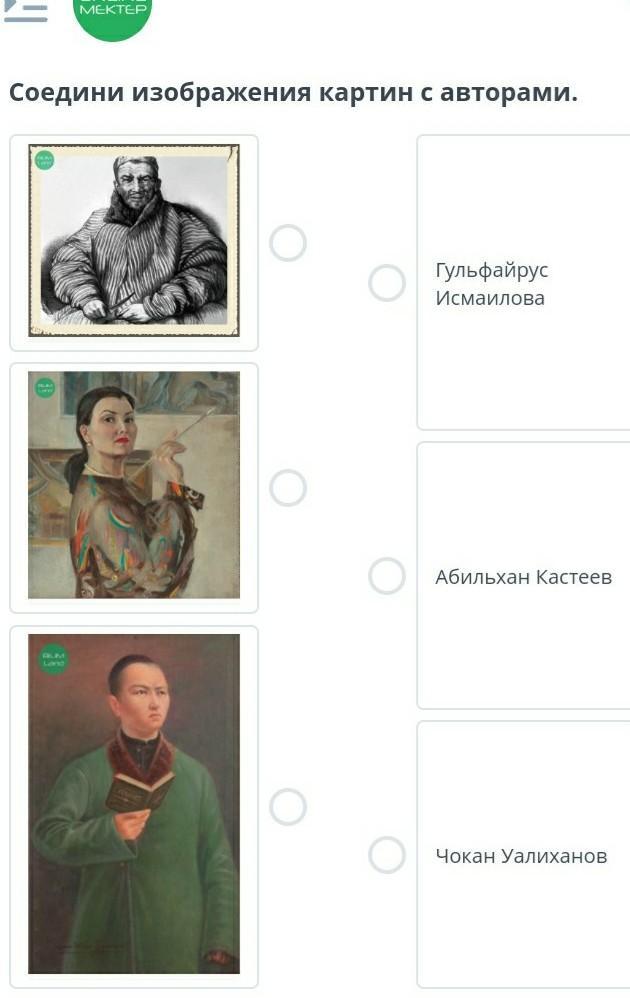Click Bilim Land badge on green-coat painting
The height and width of the screenshot is (998, 630).
click(x=53, y=659)
